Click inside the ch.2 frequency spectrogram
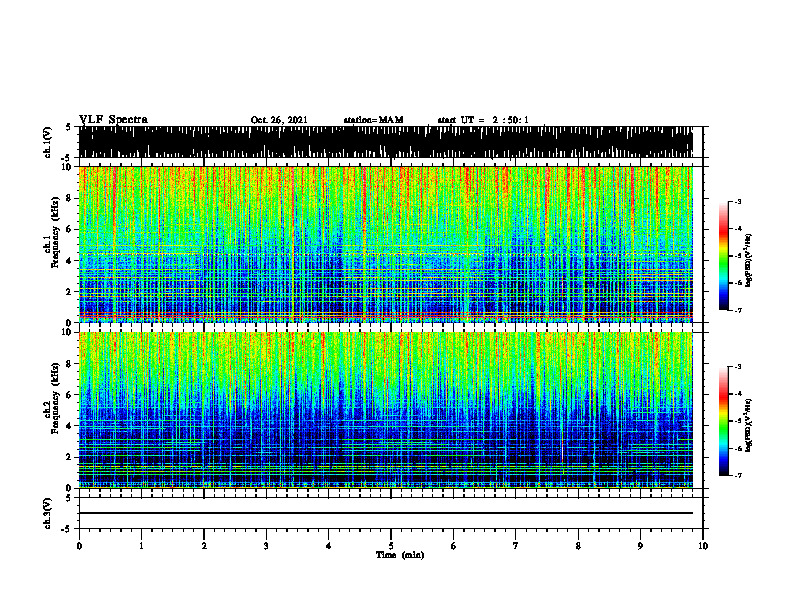The height and width of the screenshot is (612, 792). (385, 410)
